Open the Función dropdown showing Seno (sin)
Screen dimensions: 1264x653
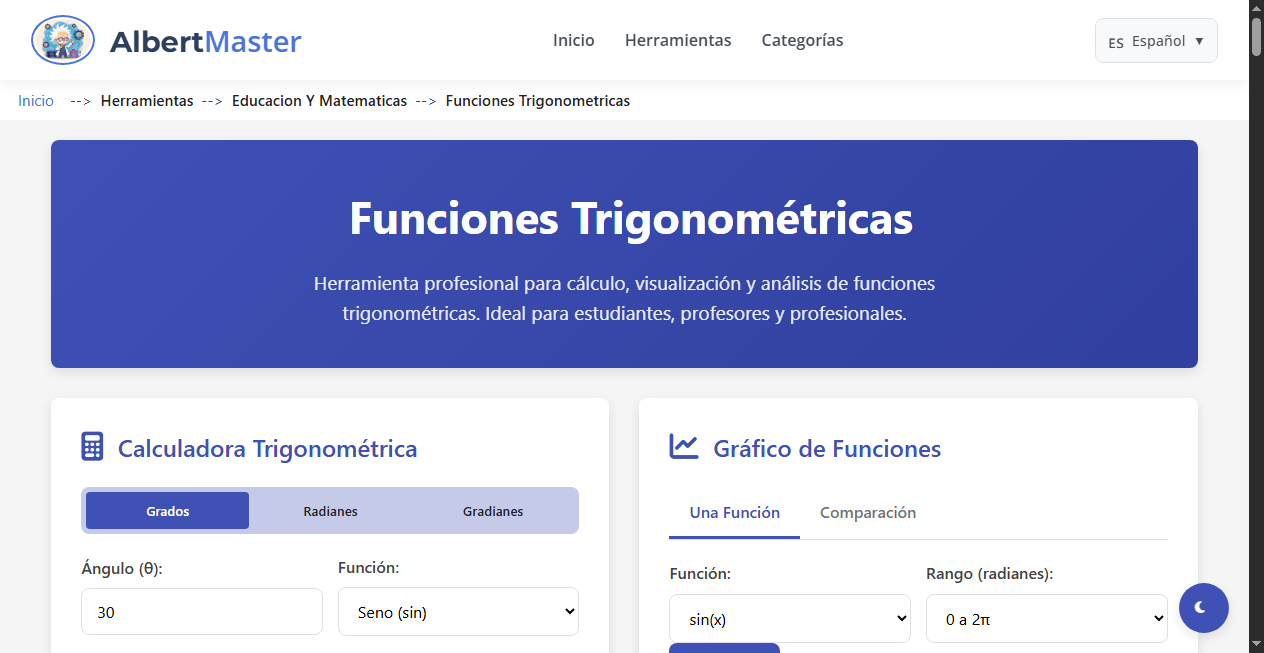tap(457, 611)
